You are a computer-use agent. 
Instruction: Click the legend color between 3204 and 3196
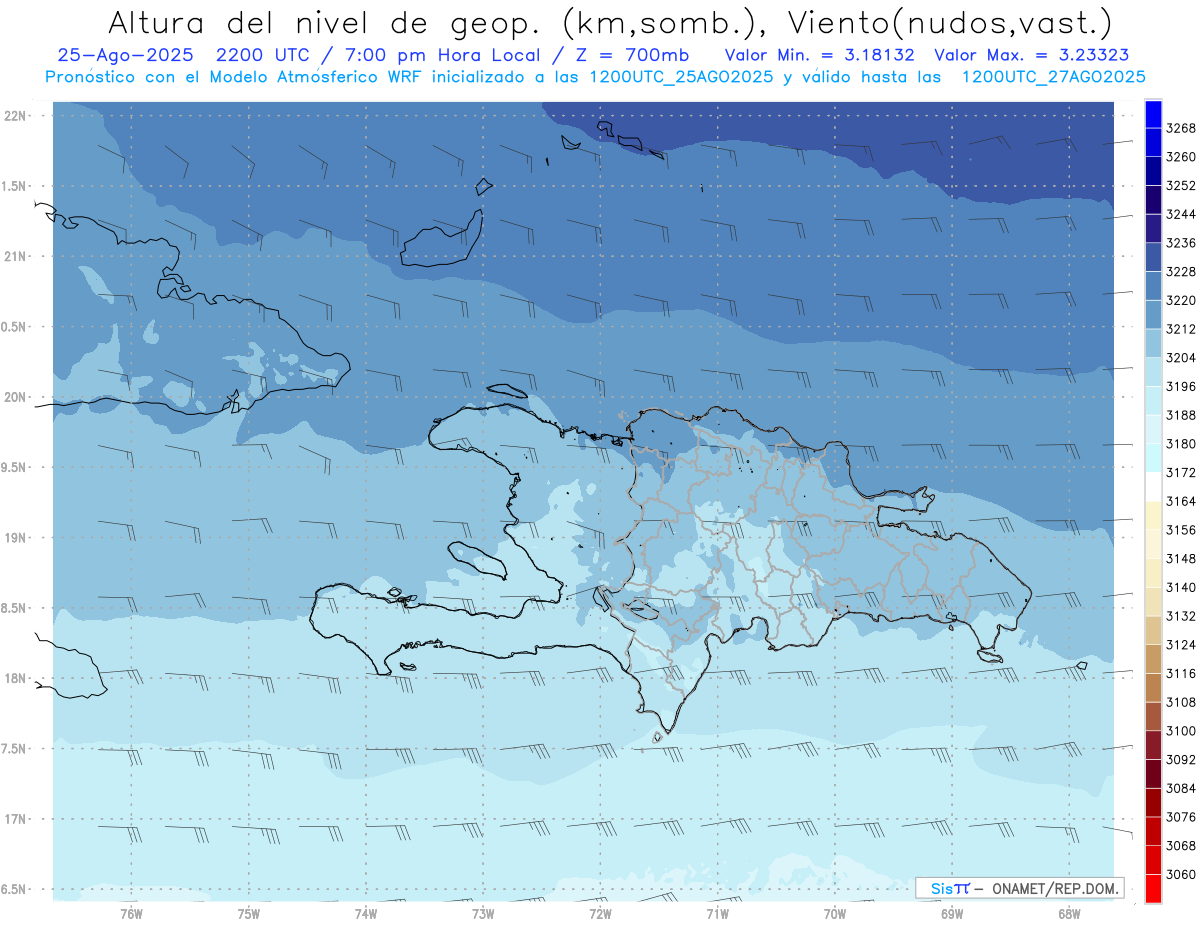point(1153,373)
